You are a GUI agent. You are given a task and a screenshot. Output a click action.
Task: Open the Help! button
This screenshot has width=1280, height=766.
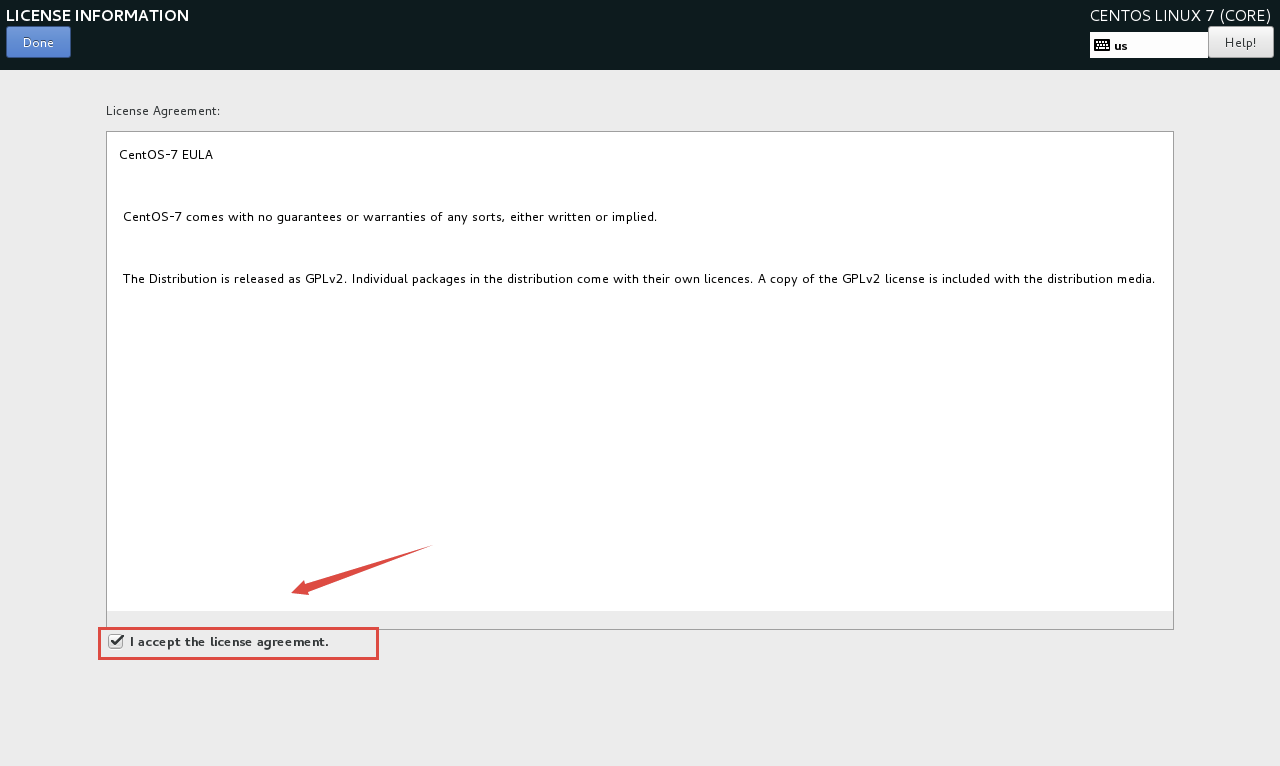[1240, 42]
